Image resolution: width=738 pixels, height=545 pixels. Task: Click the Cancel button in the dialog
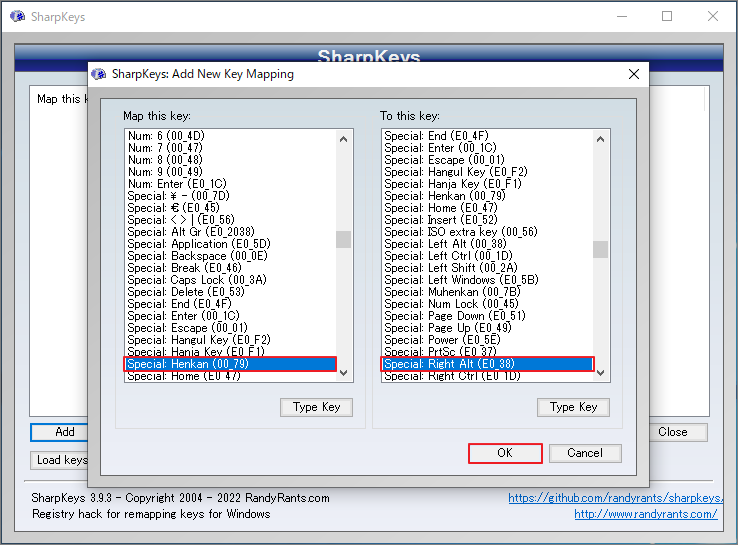coord(585,453)
